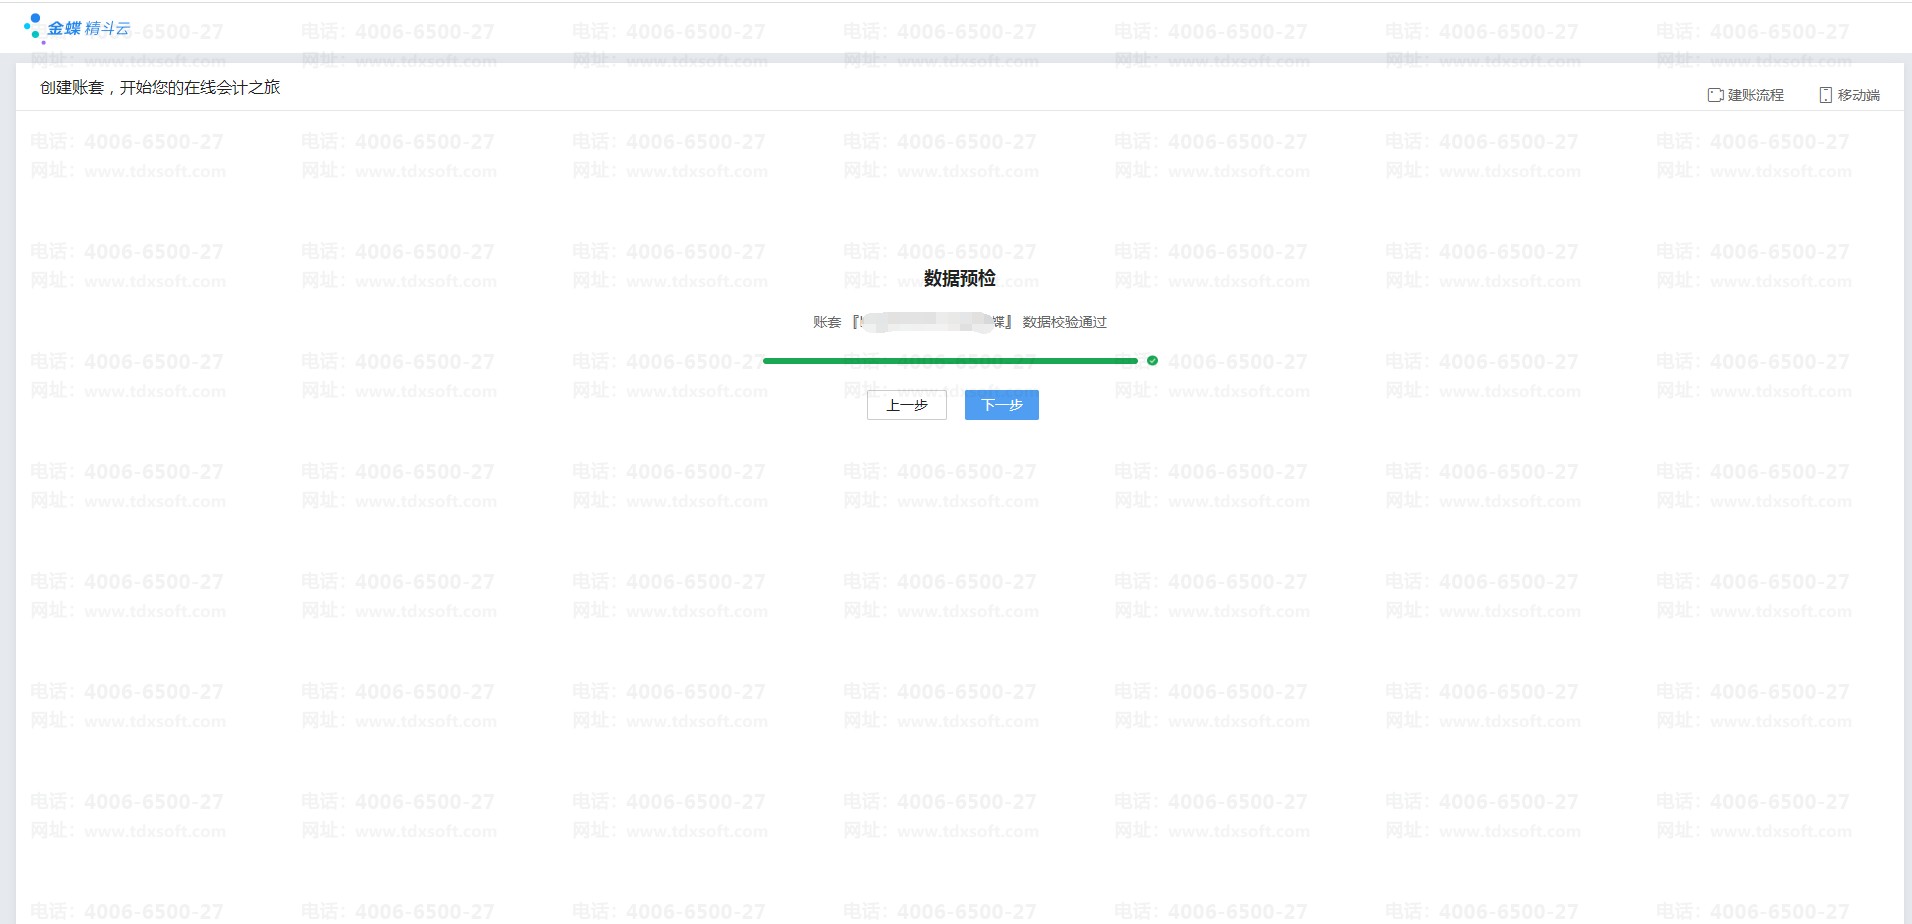
Task: Open the 移动端 link
Action: click(x=1858, y=95)
